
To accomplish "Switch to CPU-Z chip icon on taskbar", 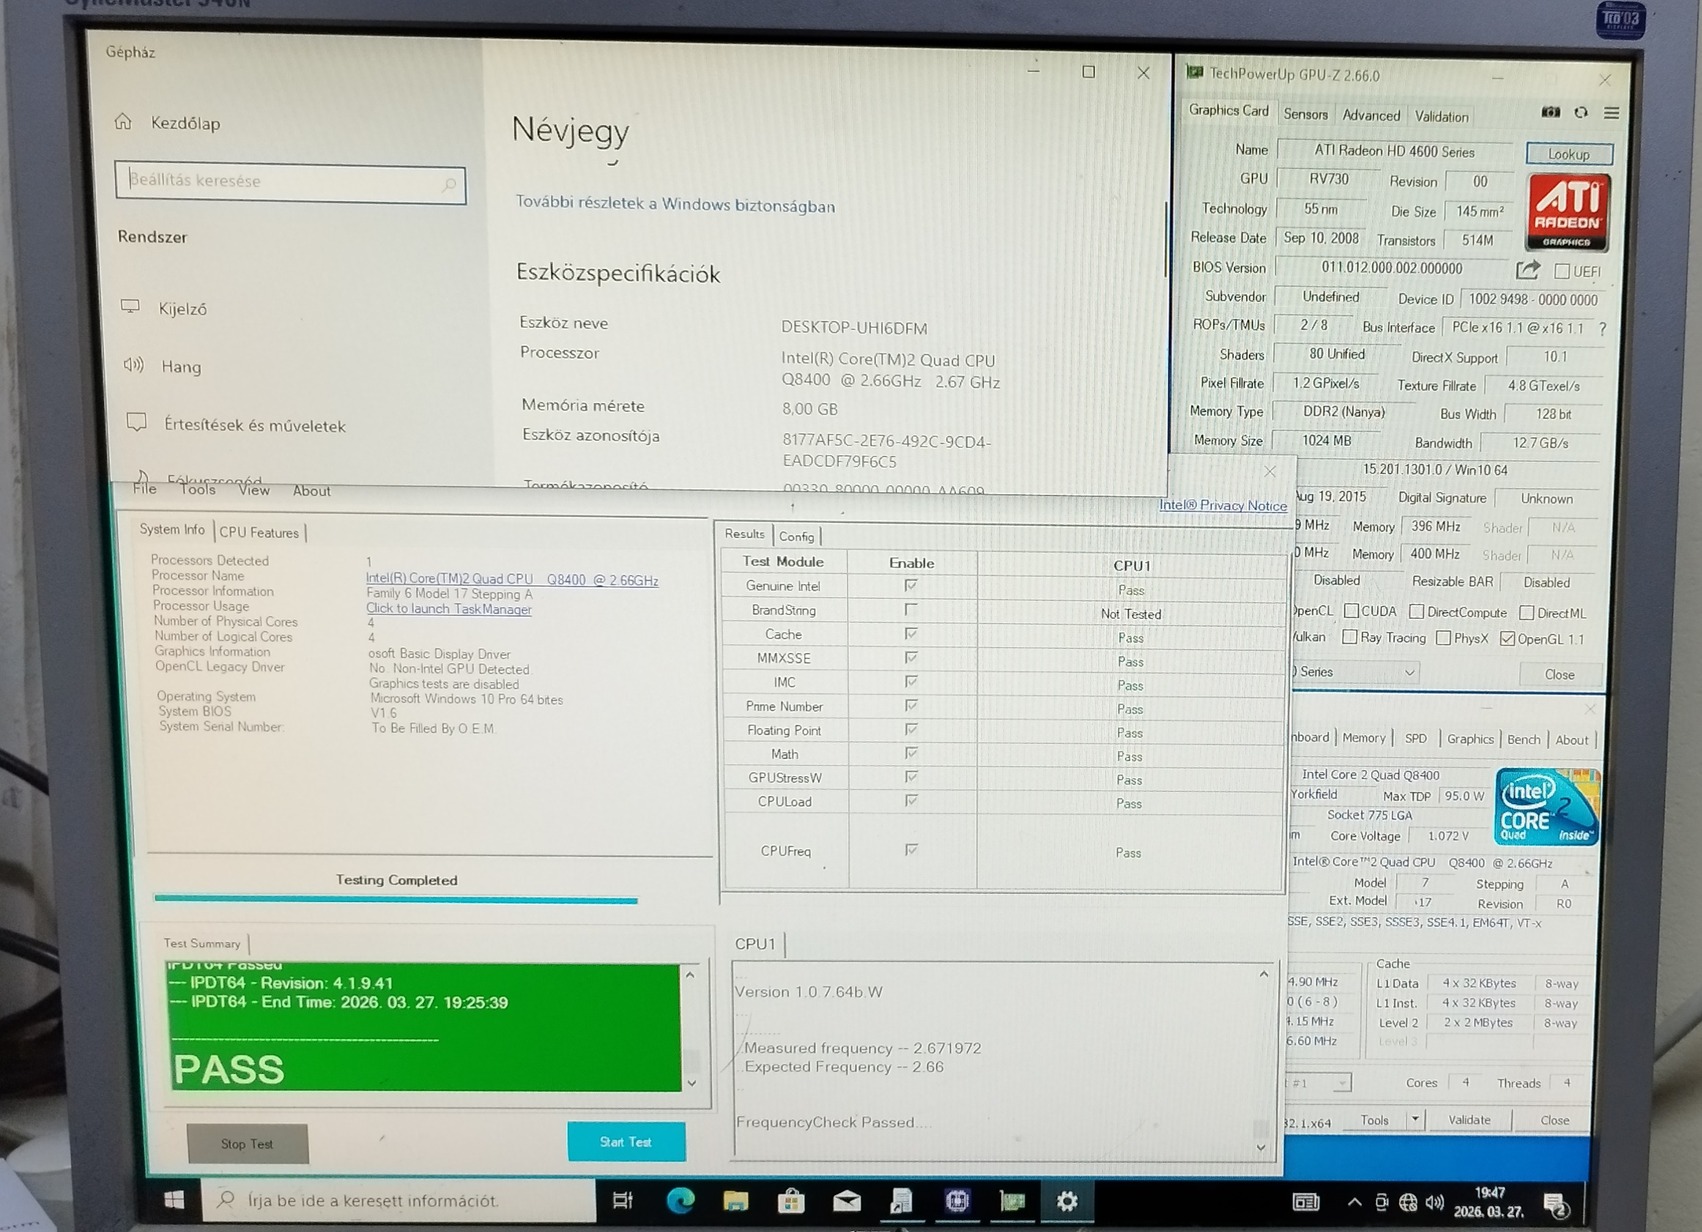I will tap(957, 1200).
